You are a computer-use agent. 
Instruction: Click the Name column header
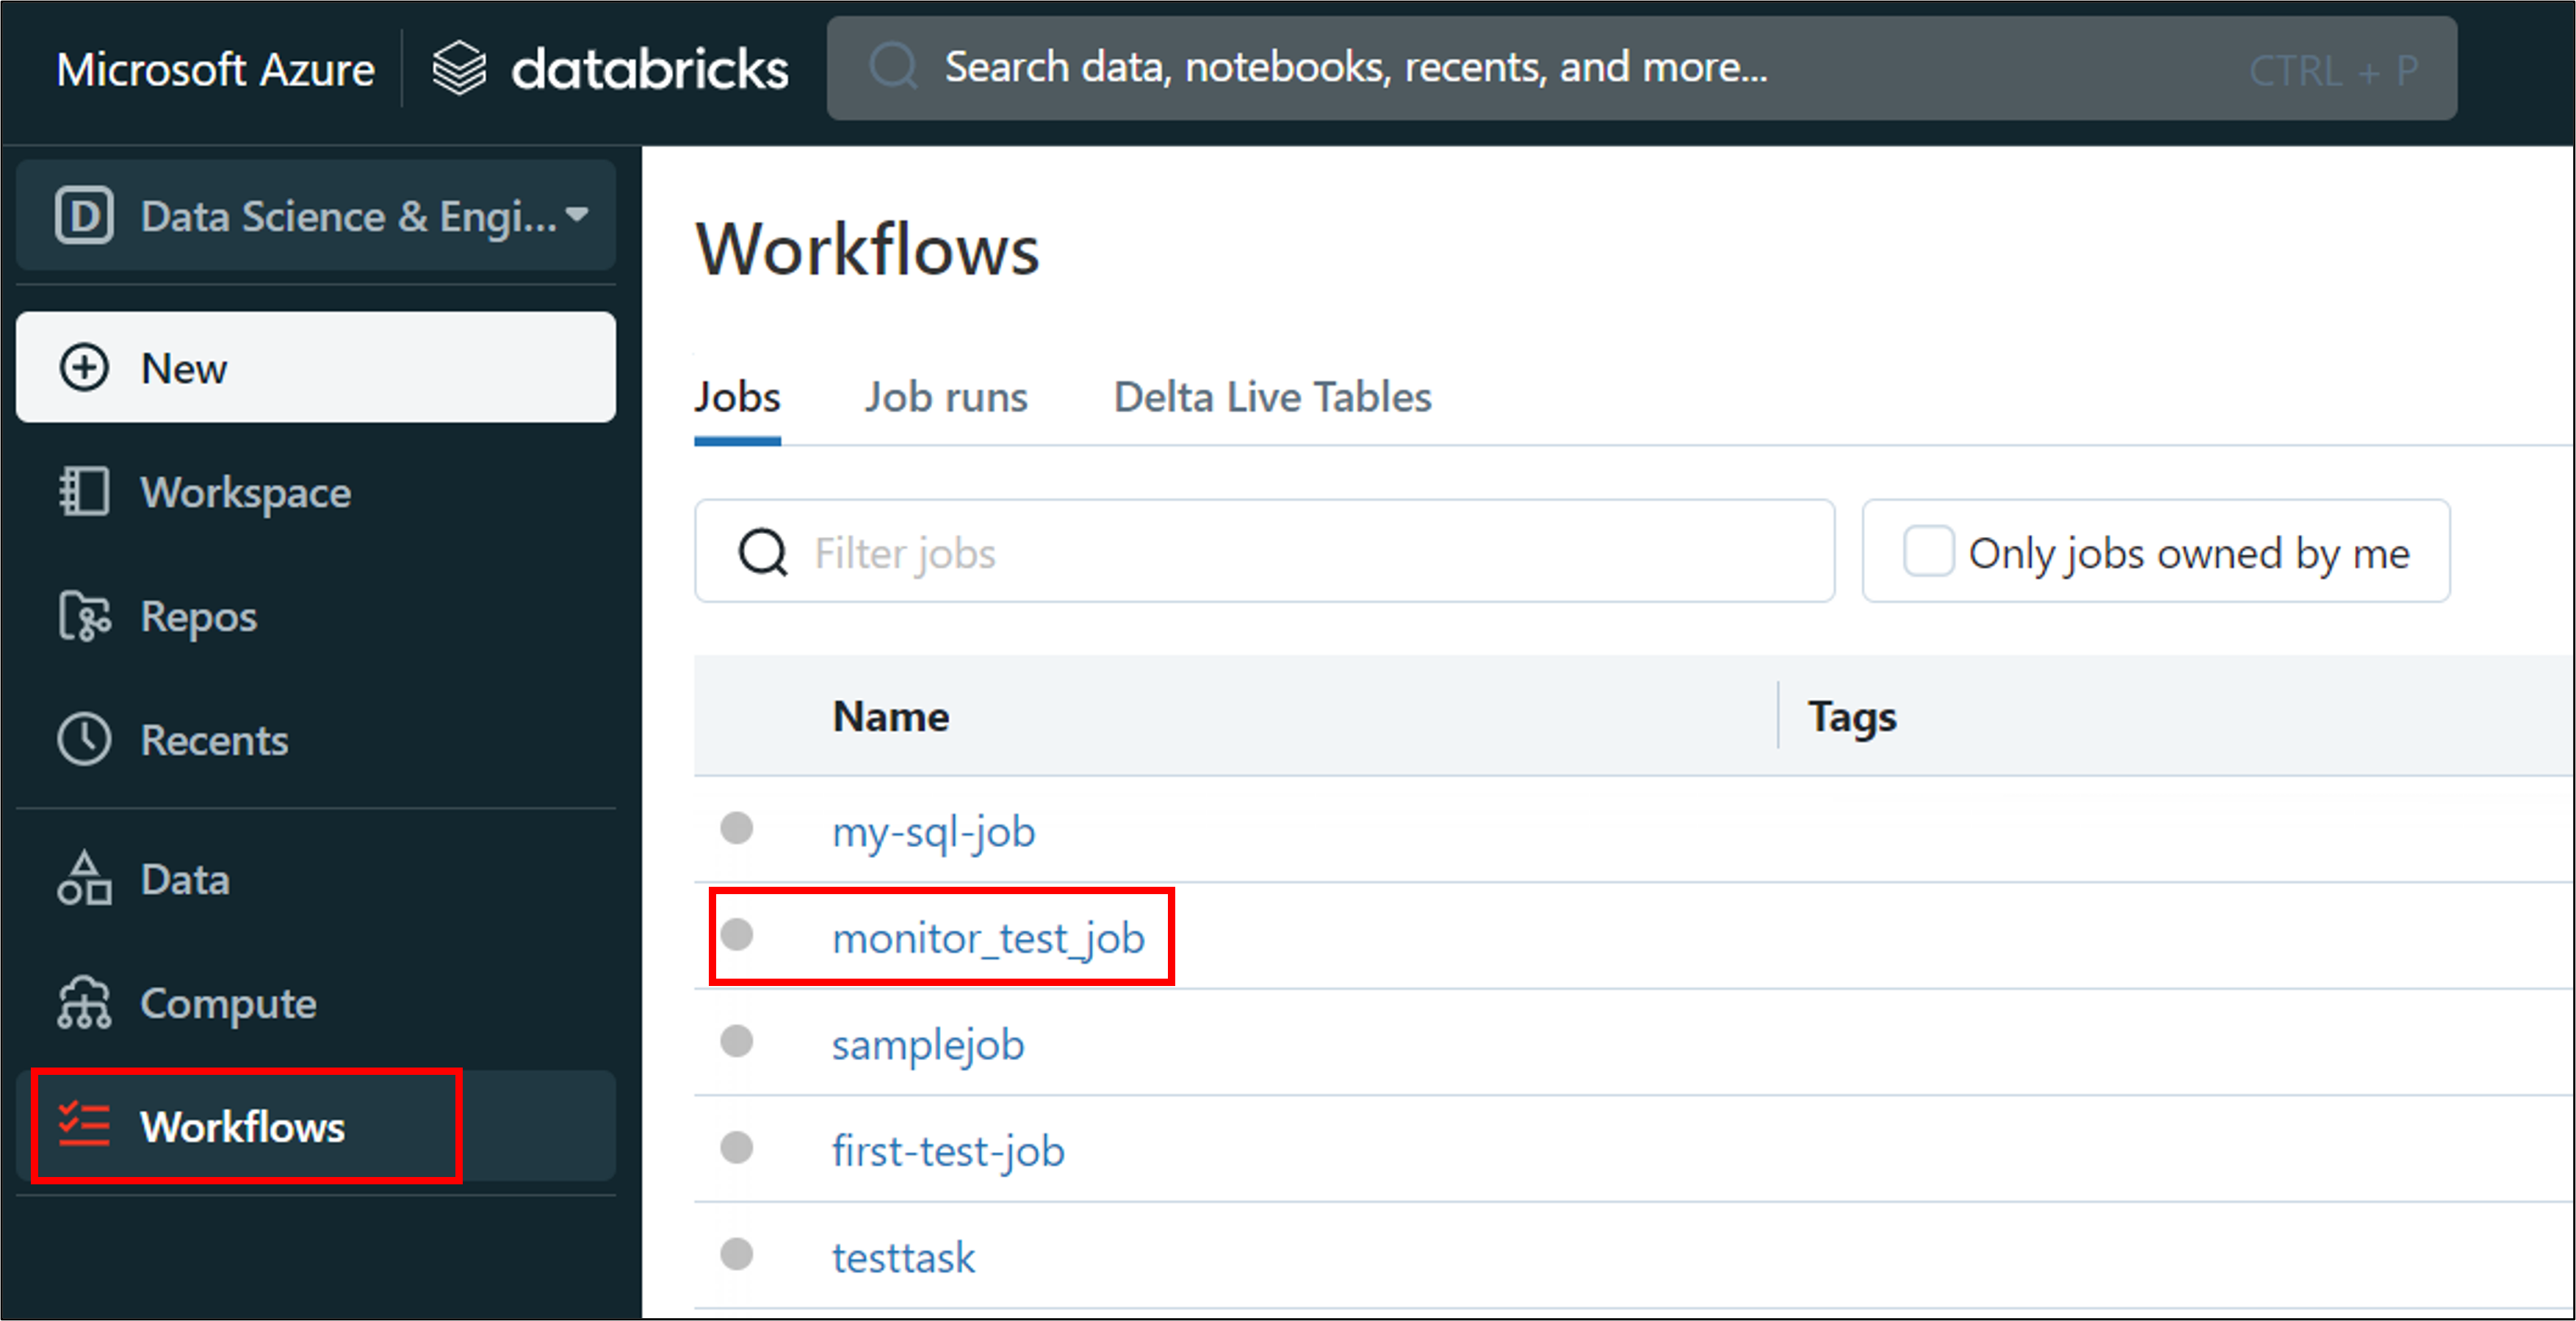click(x=891, y=717)
